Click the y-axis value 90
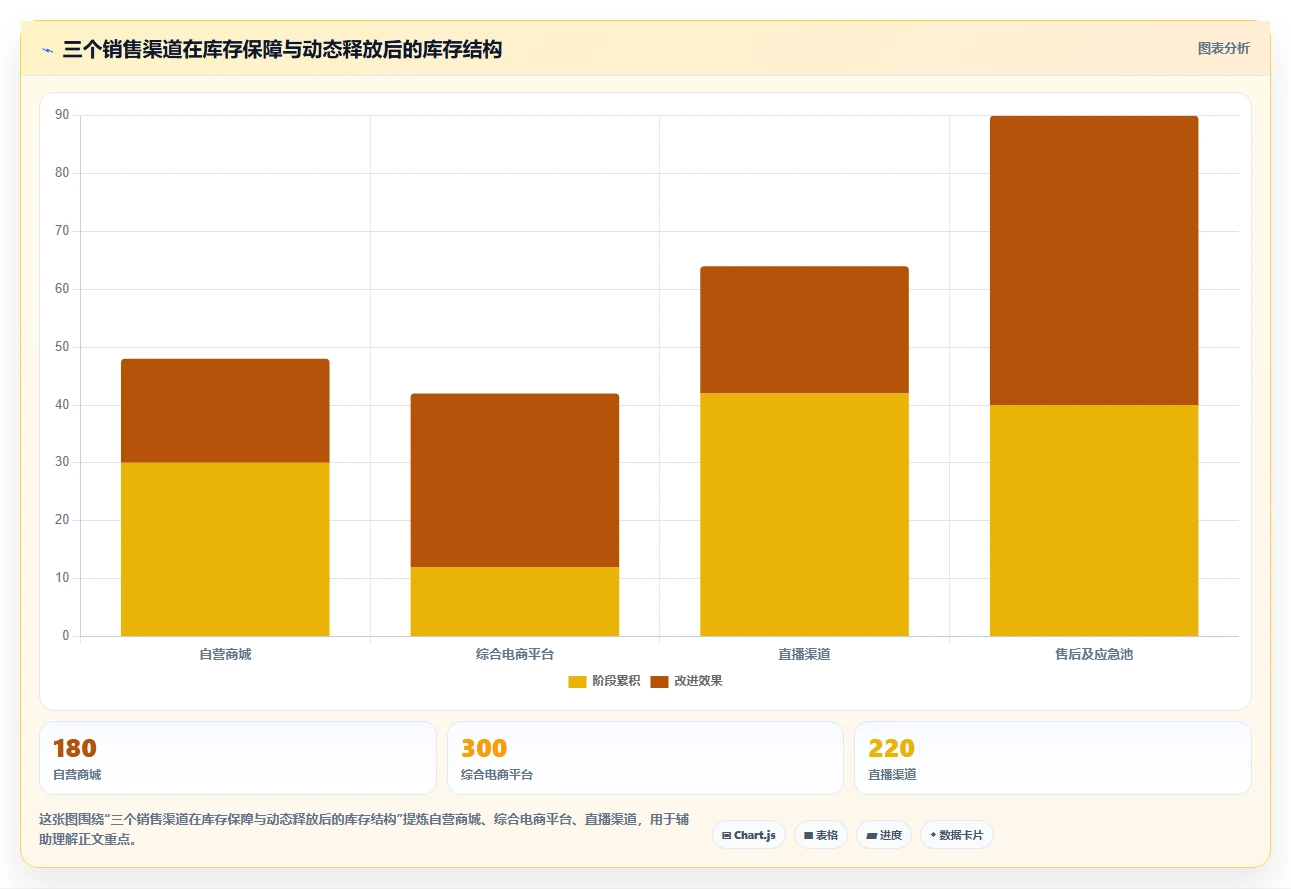Image resolution: width=1291 pixels, height=889 pixels. [x=62, y=115]
